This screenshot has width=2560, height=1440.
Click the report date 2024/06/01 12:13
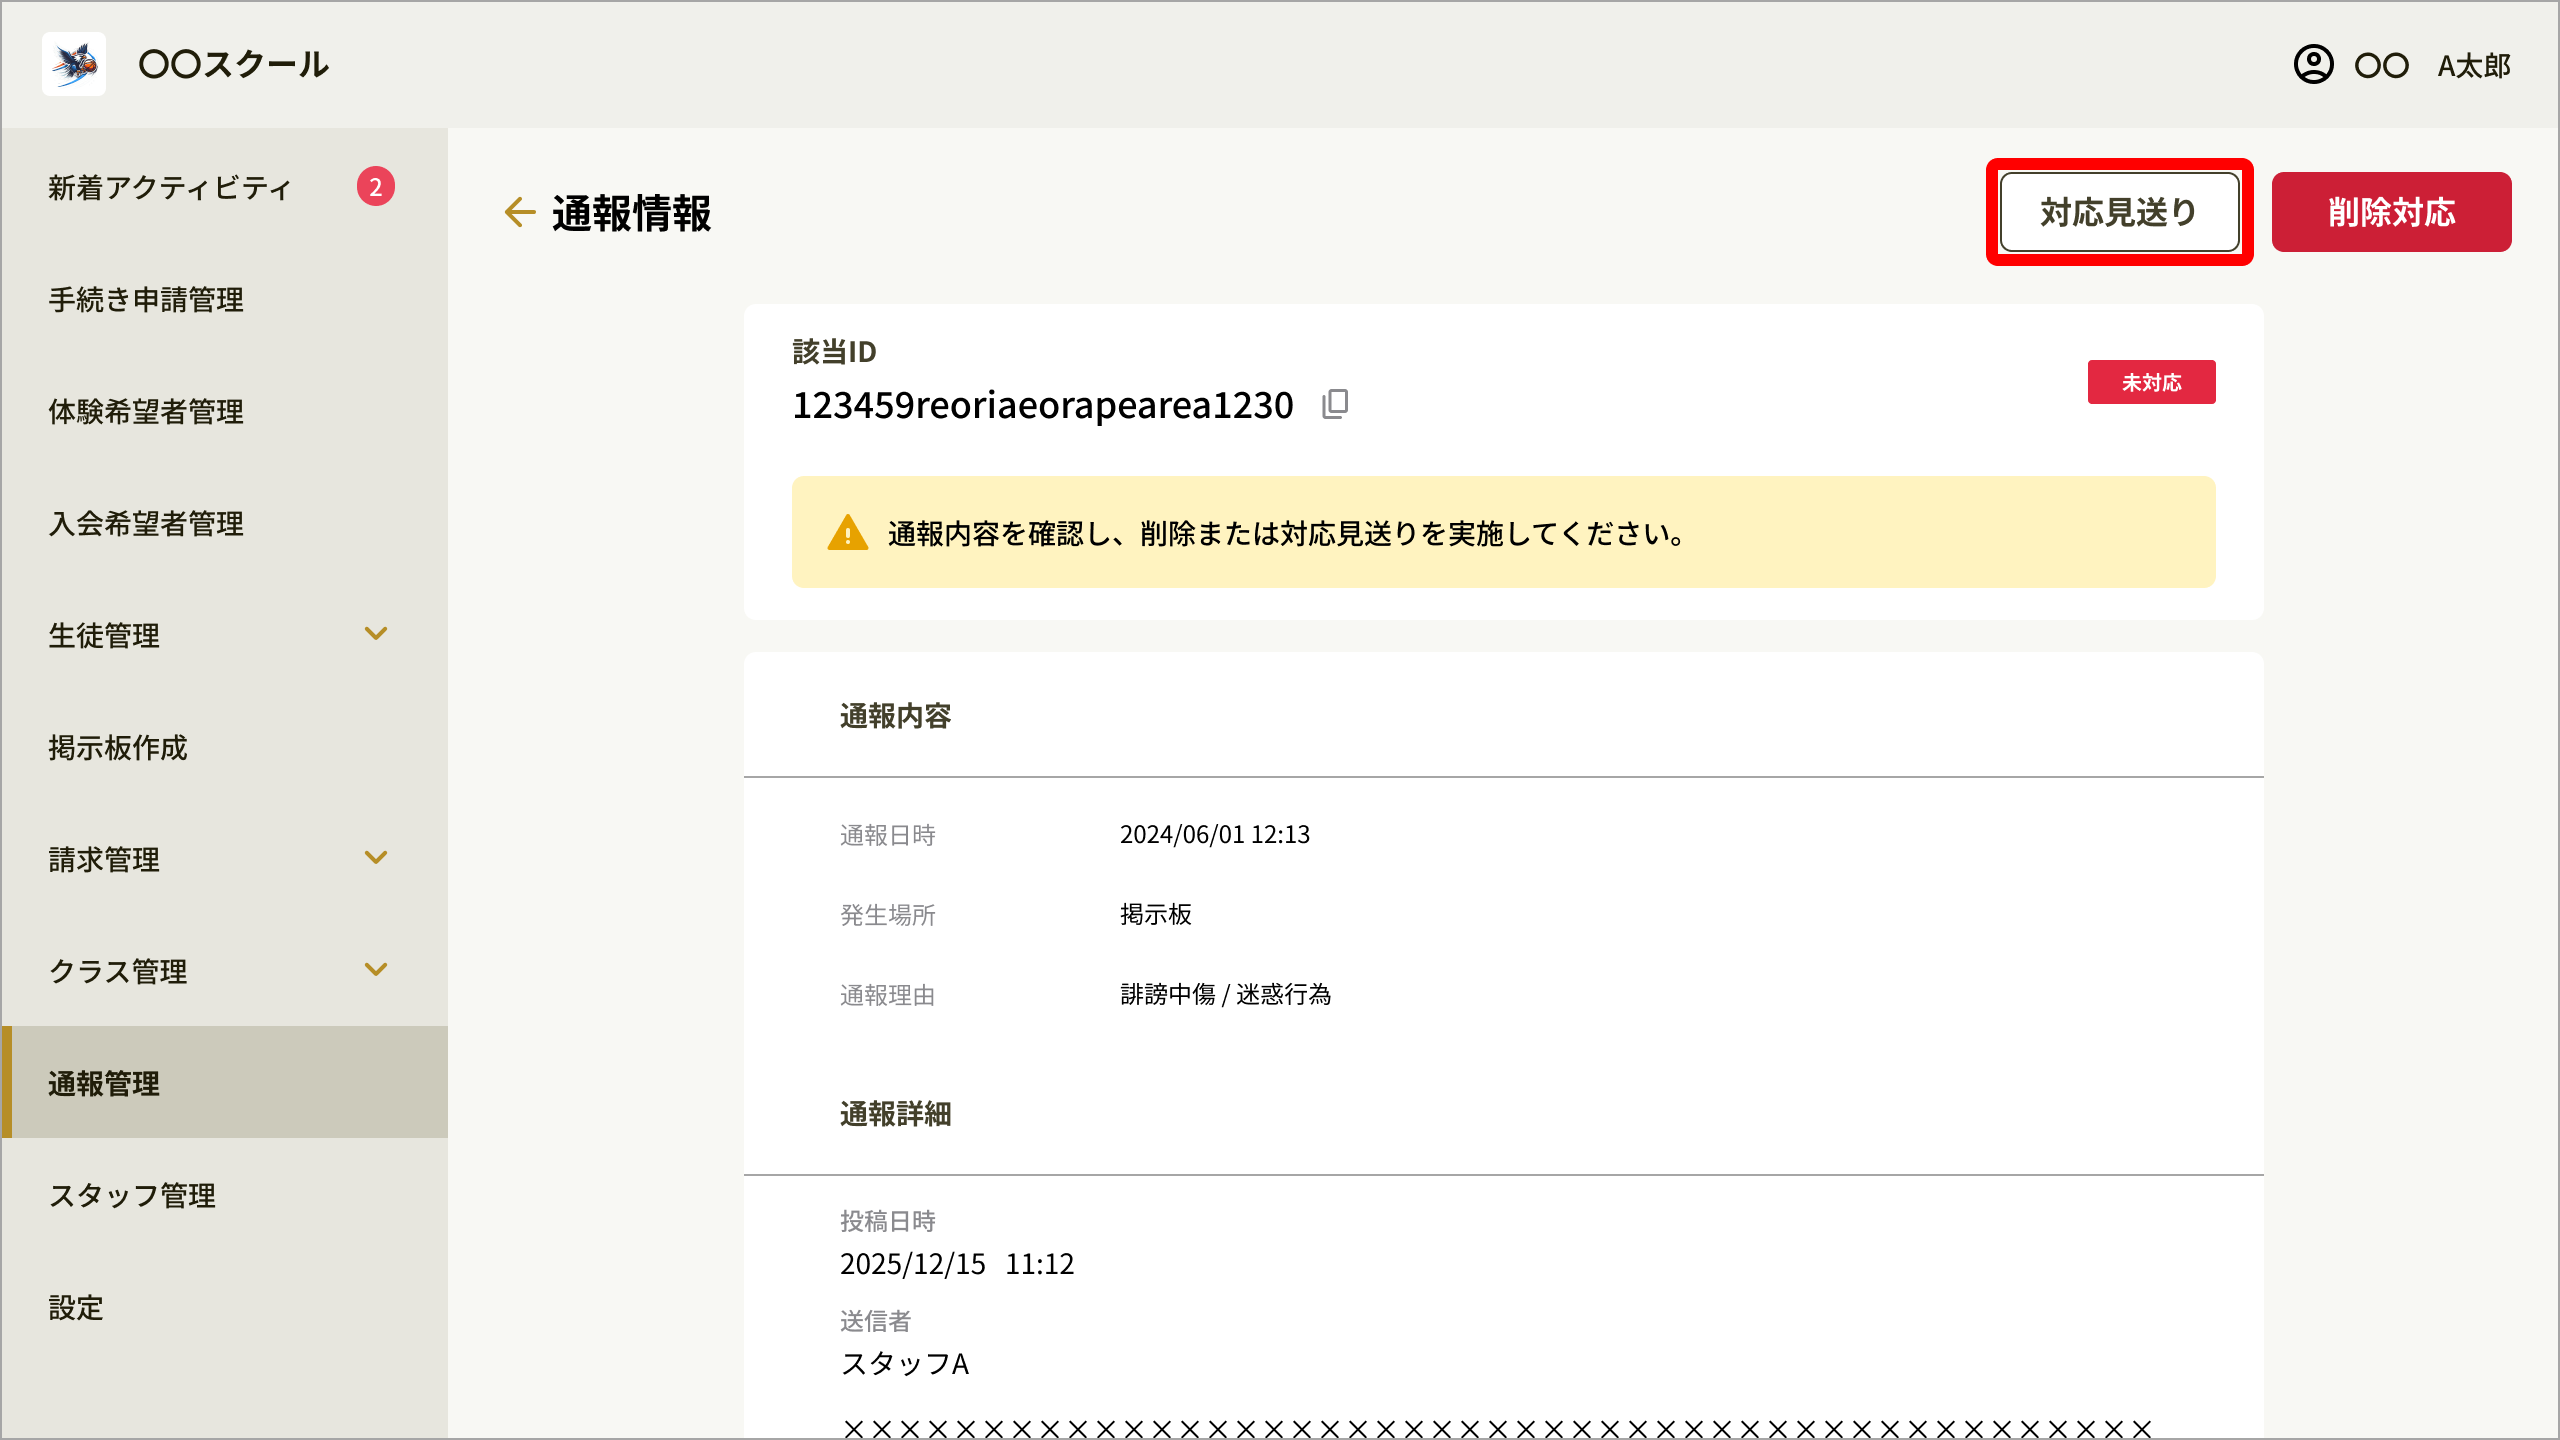coord(1215,834)
